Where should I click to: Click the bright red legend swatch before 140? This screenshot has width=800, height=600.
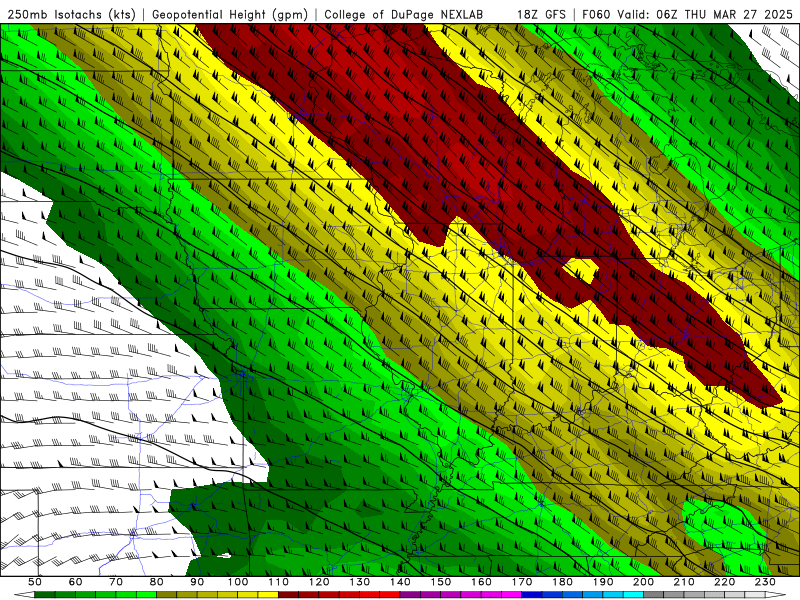tap(390, 595)
